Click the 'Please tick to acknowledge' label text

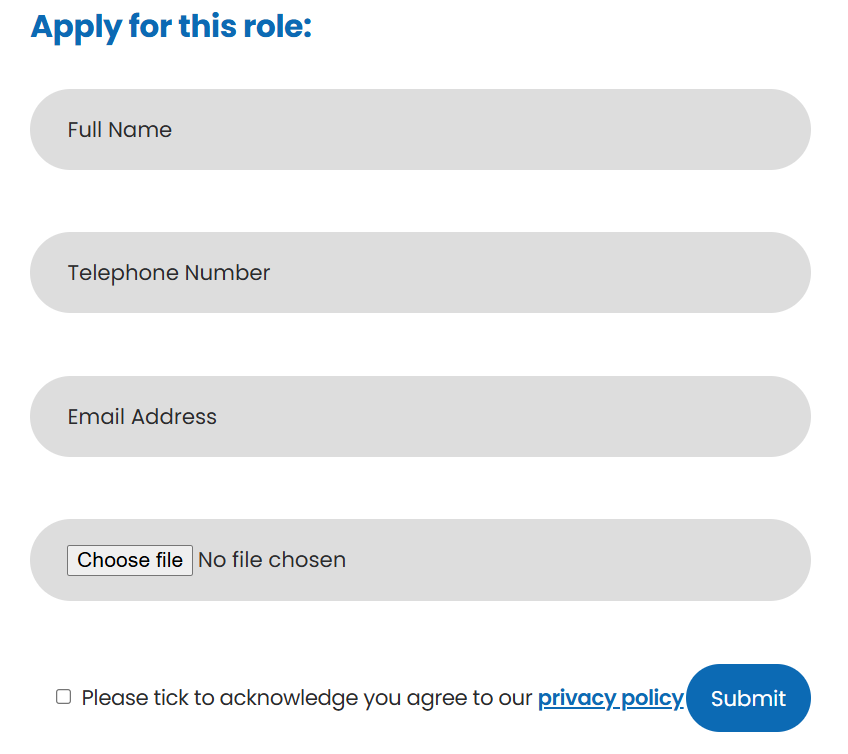(306, 698)
